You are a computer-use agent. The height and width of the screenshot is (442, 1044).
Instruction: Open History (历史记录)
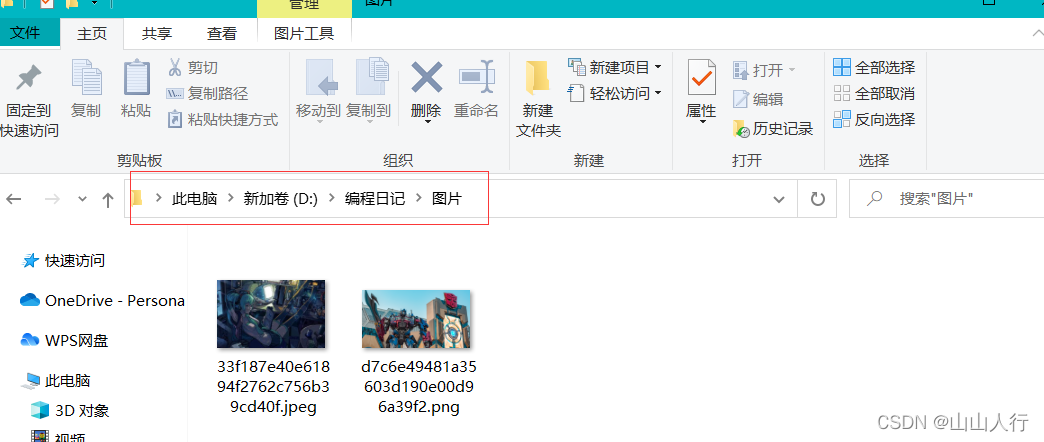773,128
